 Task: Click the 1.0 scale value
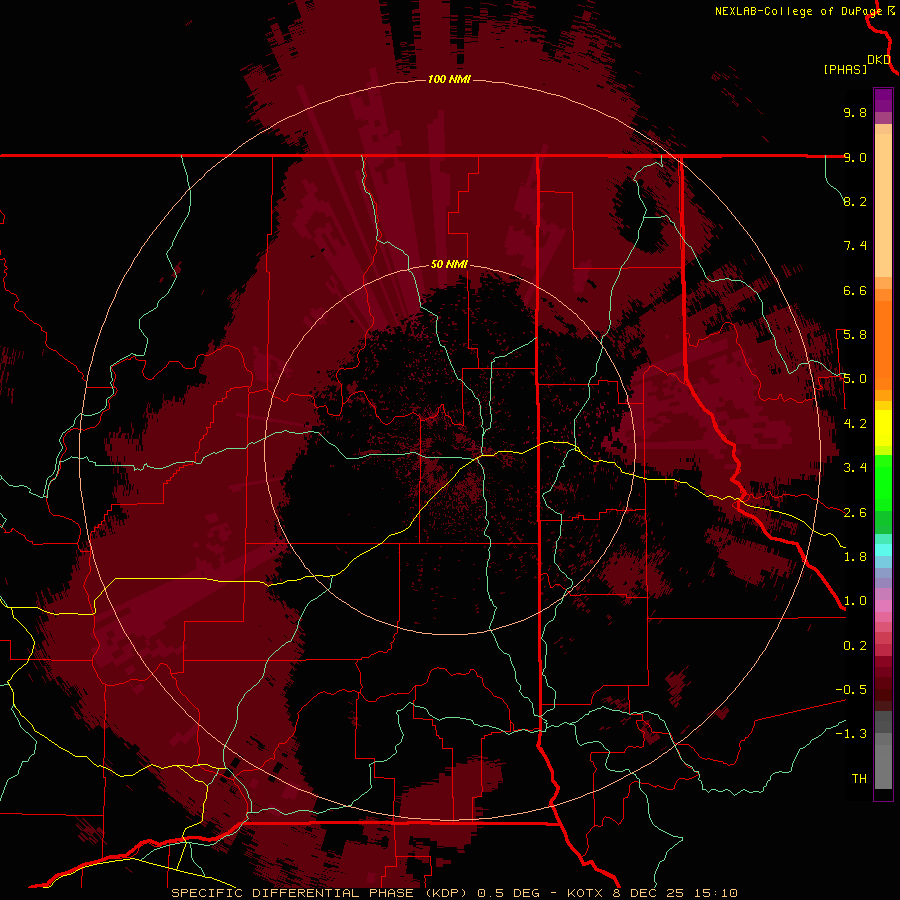click(855, 601)
